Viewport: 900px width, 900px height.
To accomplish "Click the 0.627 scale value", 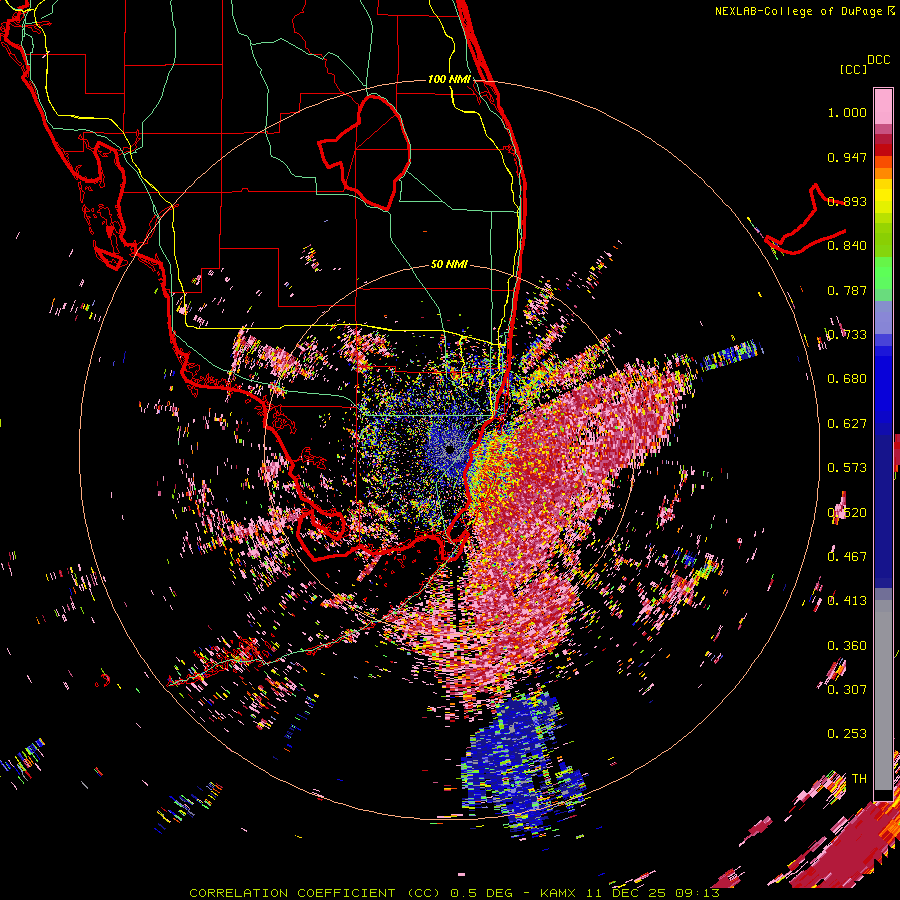I will pyautogui.click(x=847, y=424).
